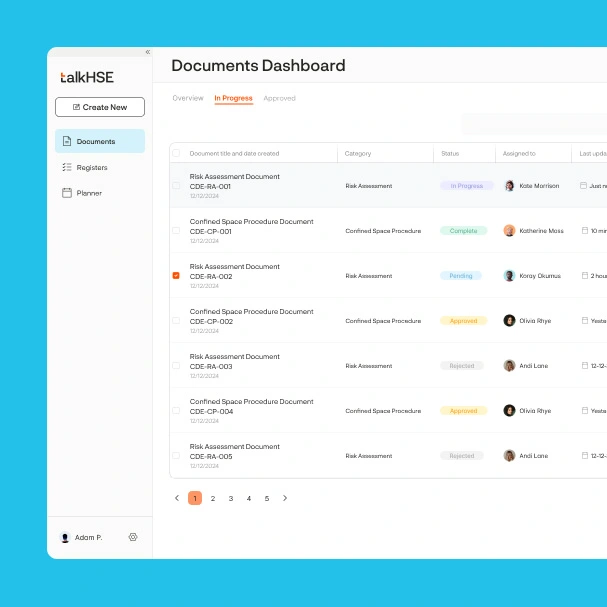Click the talkHSE logo
The image size is (607, 607).
[x=87, y=77]
